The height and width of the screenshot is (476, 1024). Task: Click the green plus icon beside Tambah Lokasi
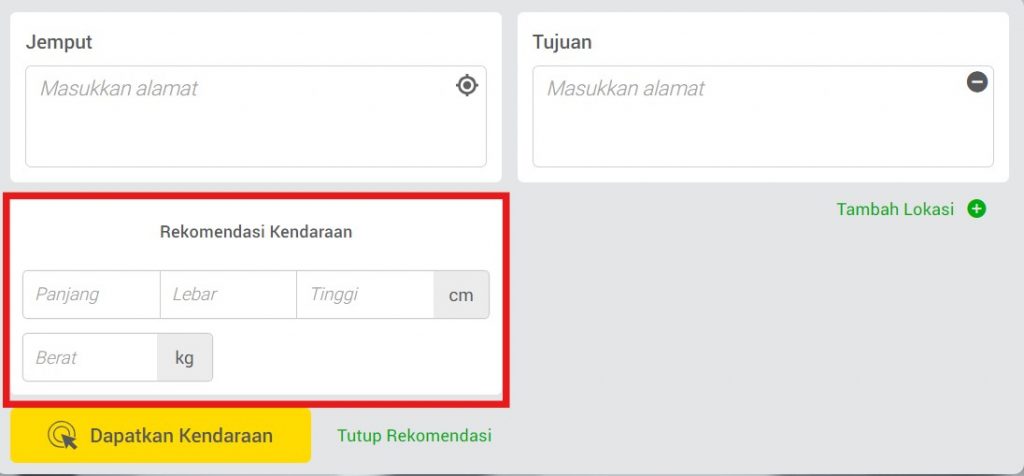976,209
